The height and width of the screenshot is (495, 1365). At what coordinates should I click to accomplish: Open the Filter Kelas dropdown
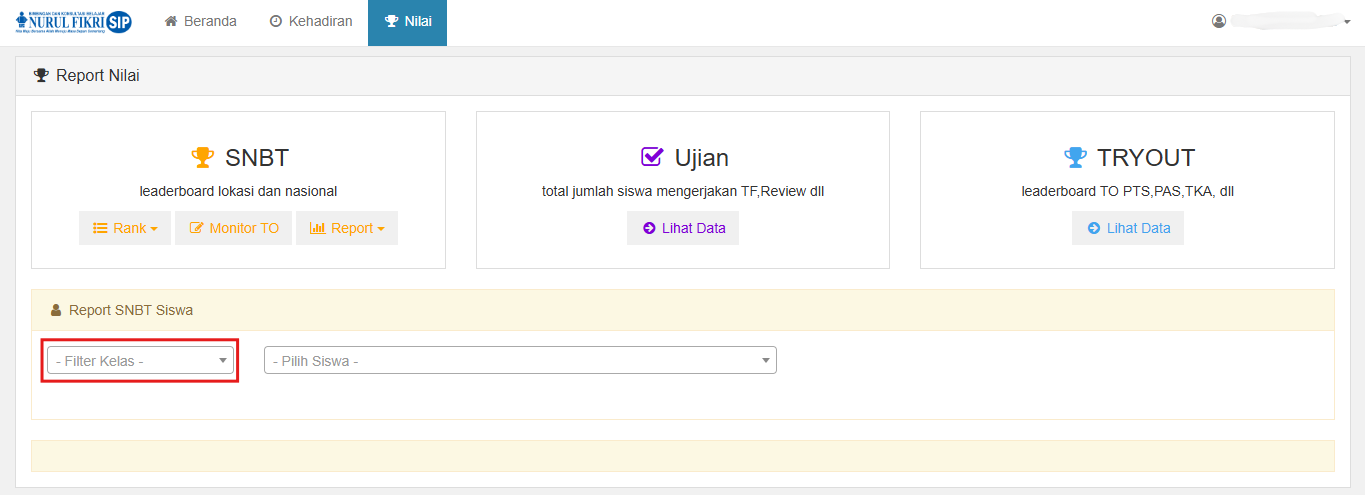point(140,361)
